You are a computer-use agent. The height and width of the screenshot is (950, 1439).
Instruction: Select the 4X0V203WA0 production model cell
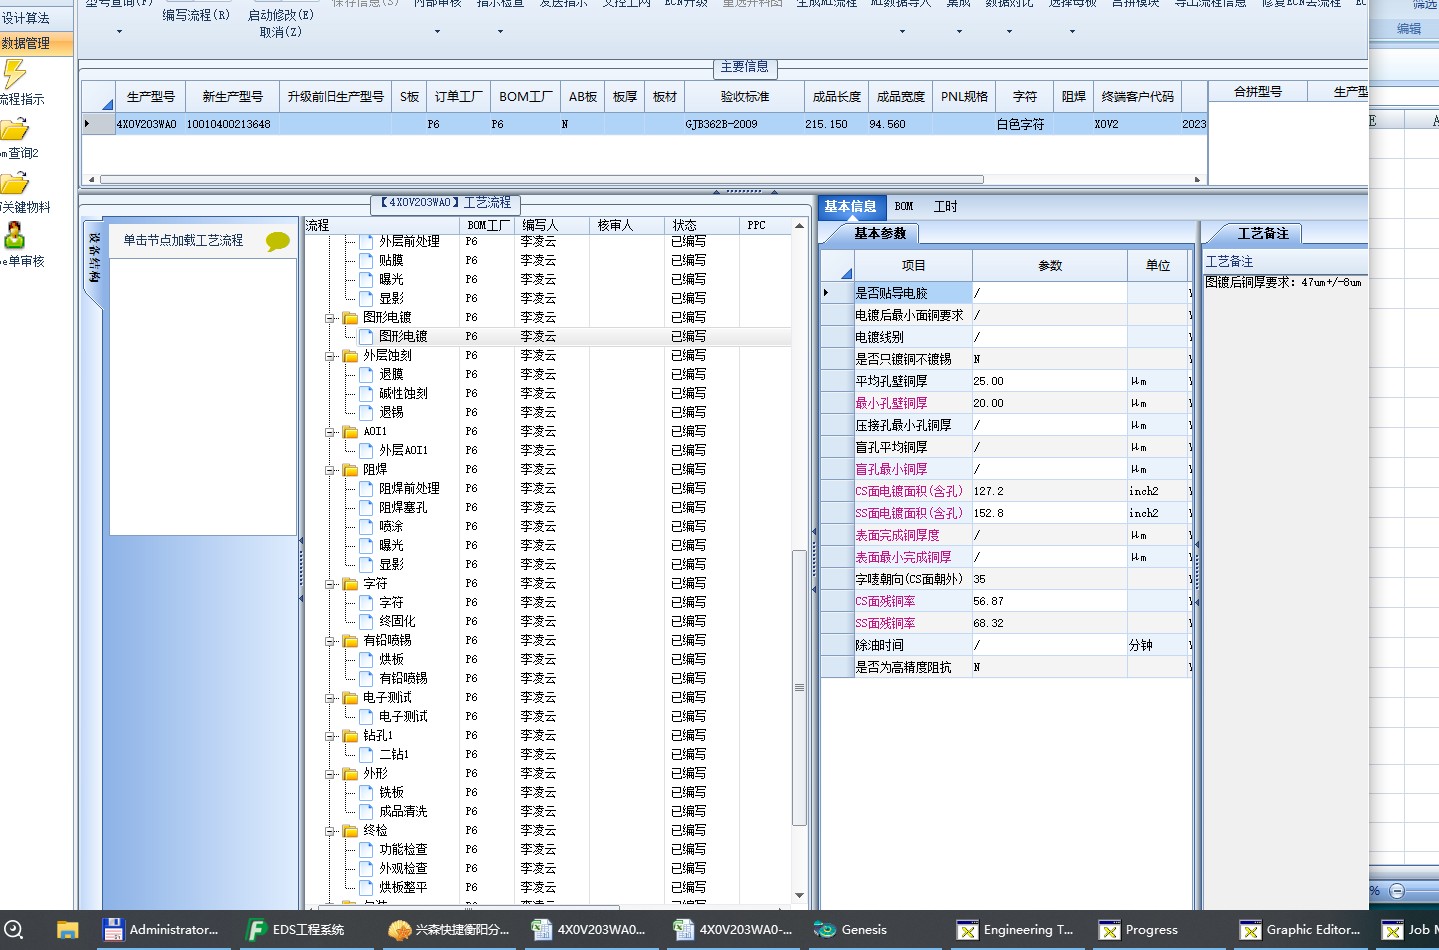click(x=147, y=125)
